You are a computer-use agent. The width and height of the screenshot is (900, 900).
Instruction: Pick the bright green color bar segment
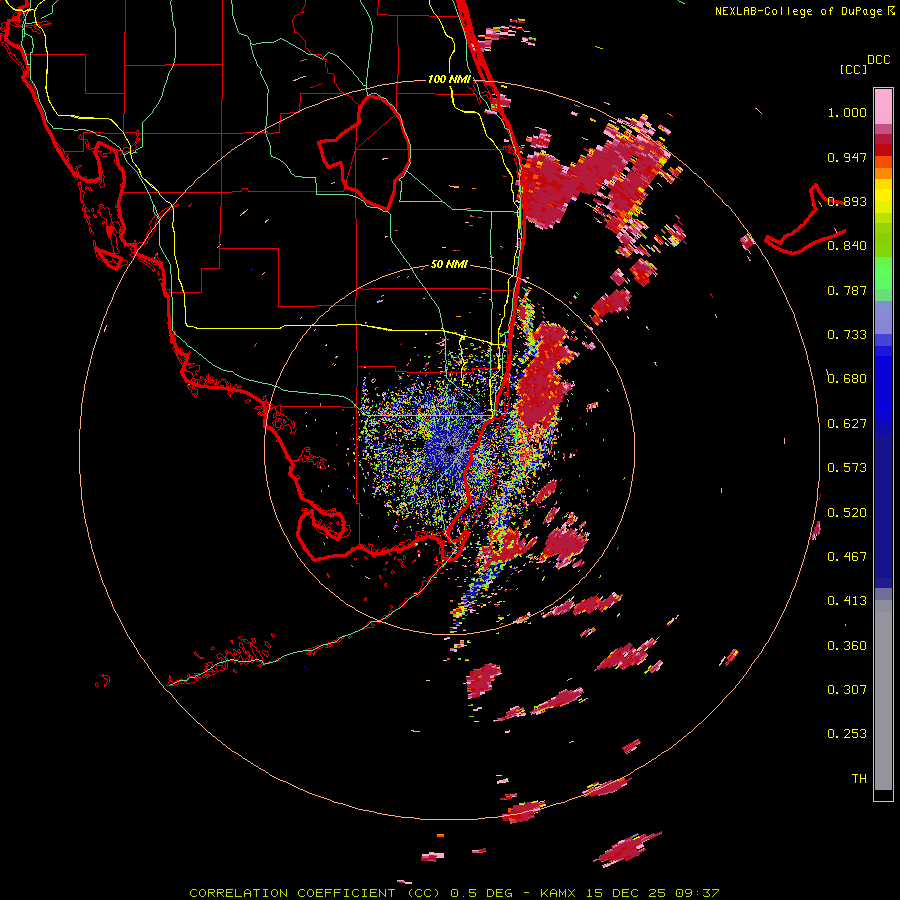coord(883,273)
